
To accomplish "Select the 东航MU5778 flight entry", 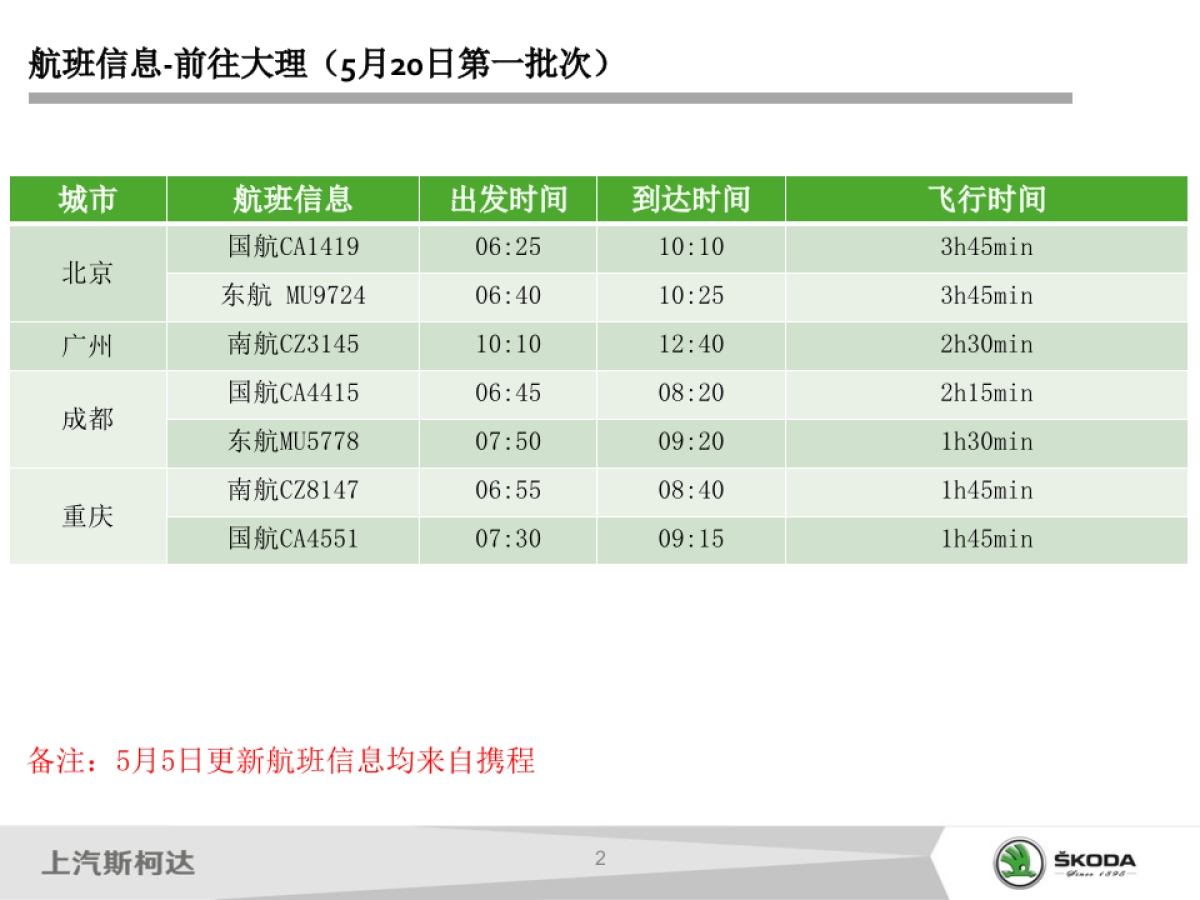I will (x=291, y=441).
